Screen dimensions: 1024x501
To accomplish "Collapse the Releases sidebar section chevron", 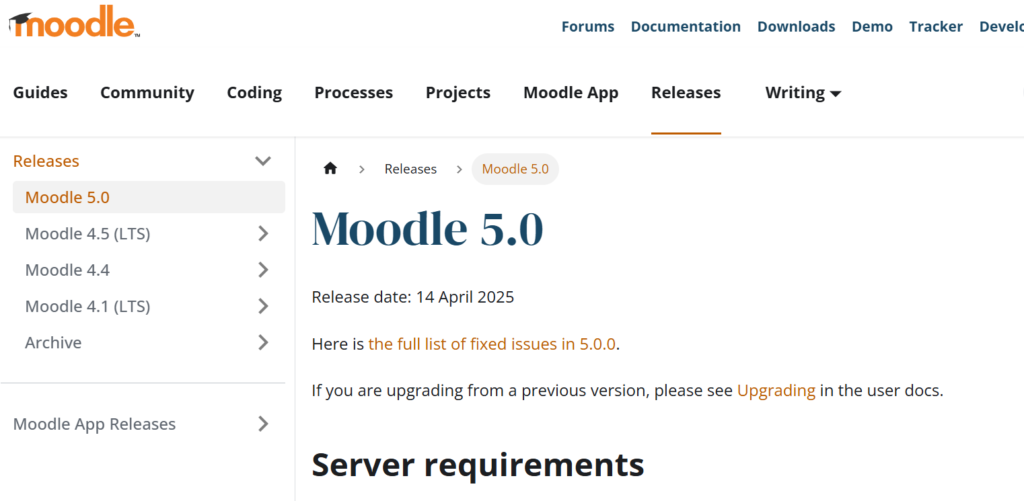I will coord(263,161).
